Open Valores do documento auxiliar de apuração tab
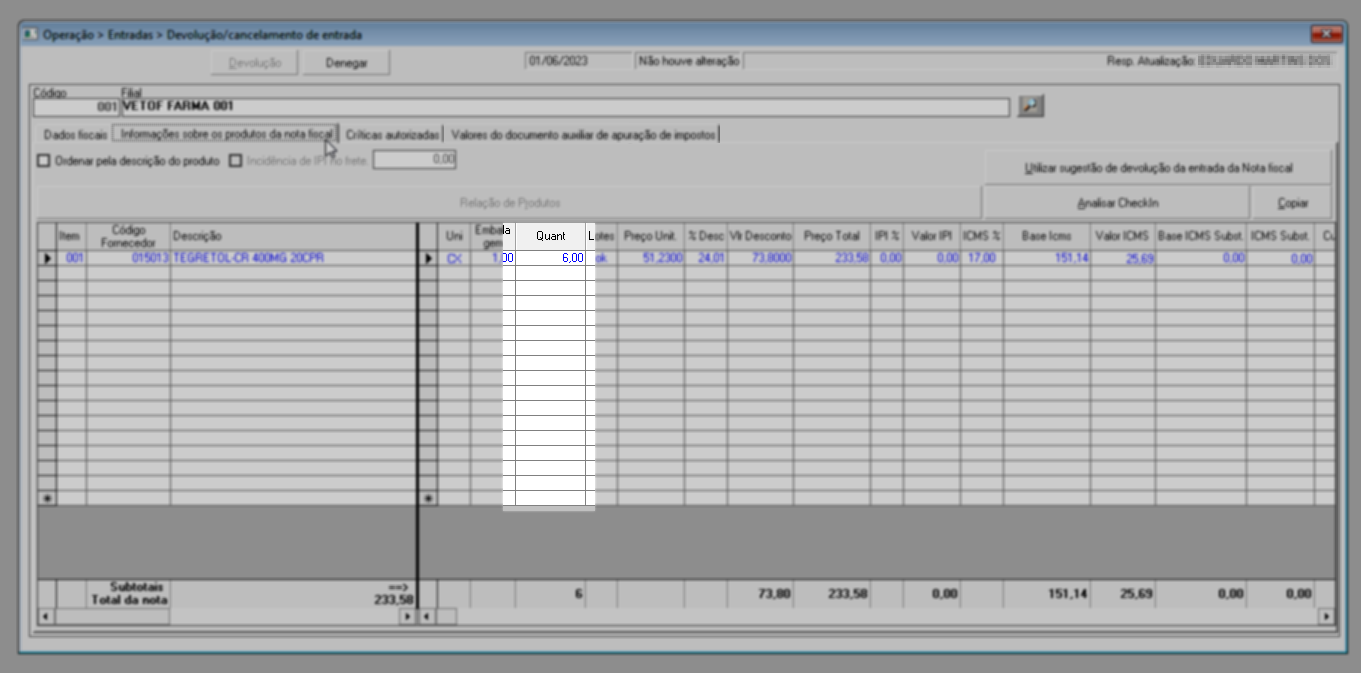Viewport: 1361px width, 673px height. tap(583, 134)
